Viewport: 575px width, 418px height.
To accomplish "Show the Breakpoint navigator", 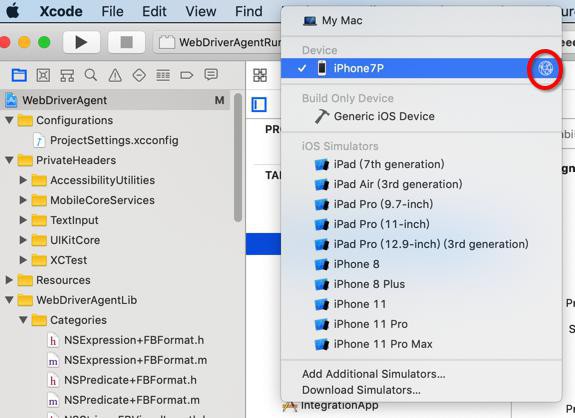I will [x=187, y=76].
